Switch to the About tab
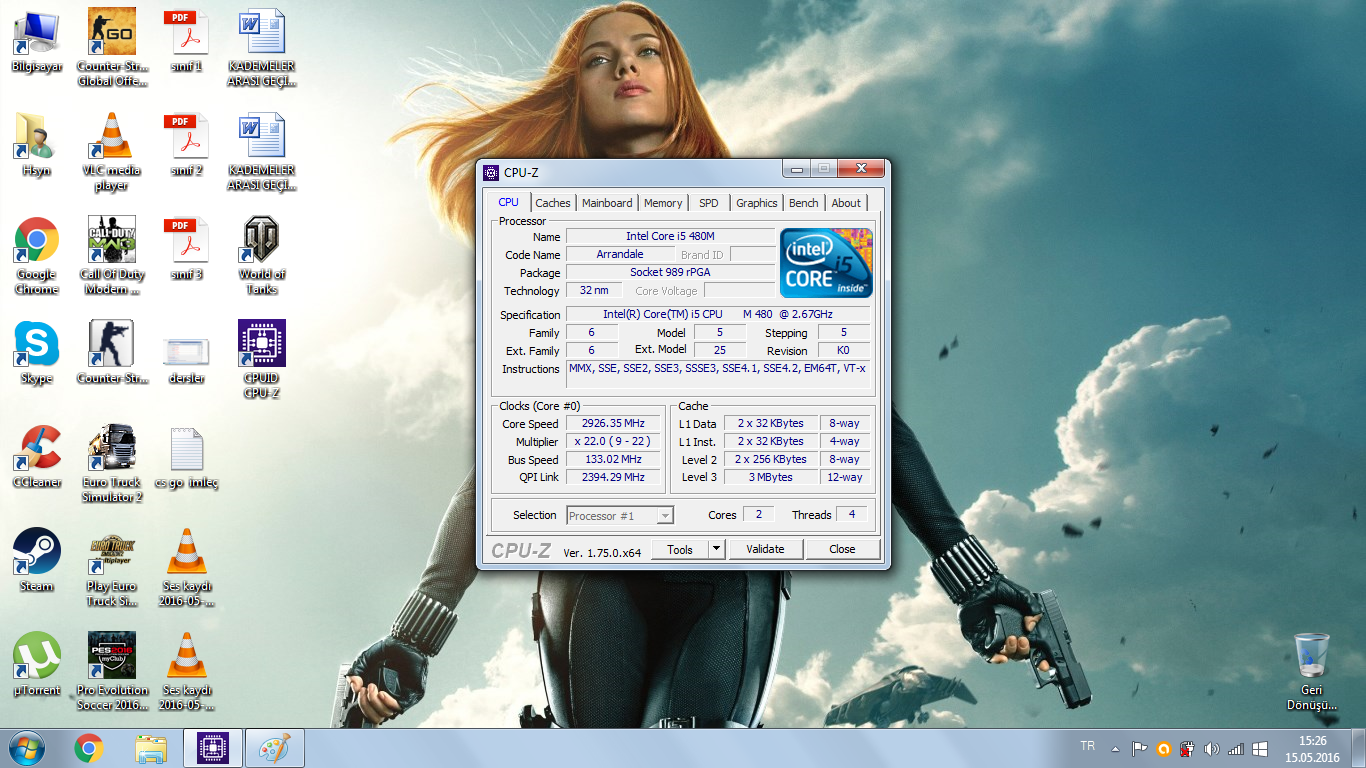This screenshot has height=768, width=1366. pos(846,203)
